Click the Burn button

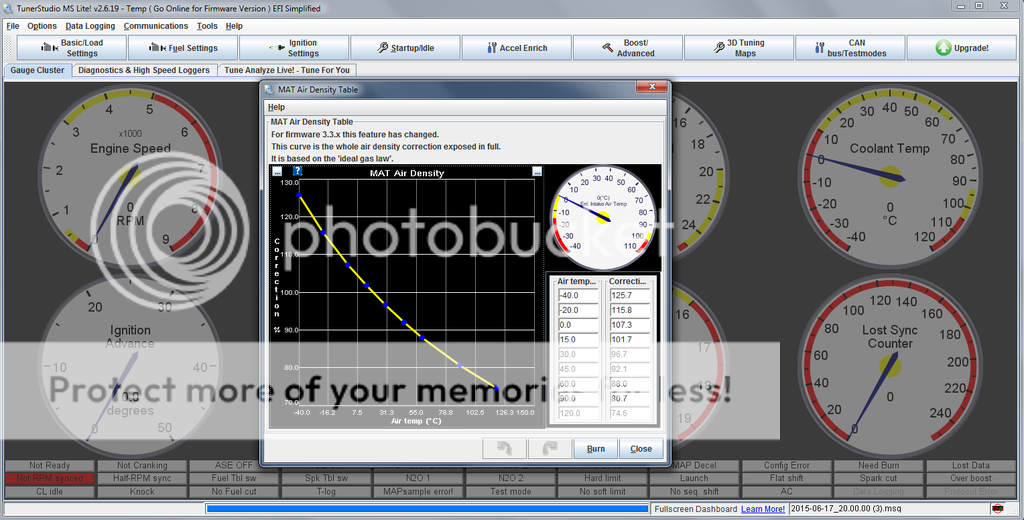pos(595,449)
